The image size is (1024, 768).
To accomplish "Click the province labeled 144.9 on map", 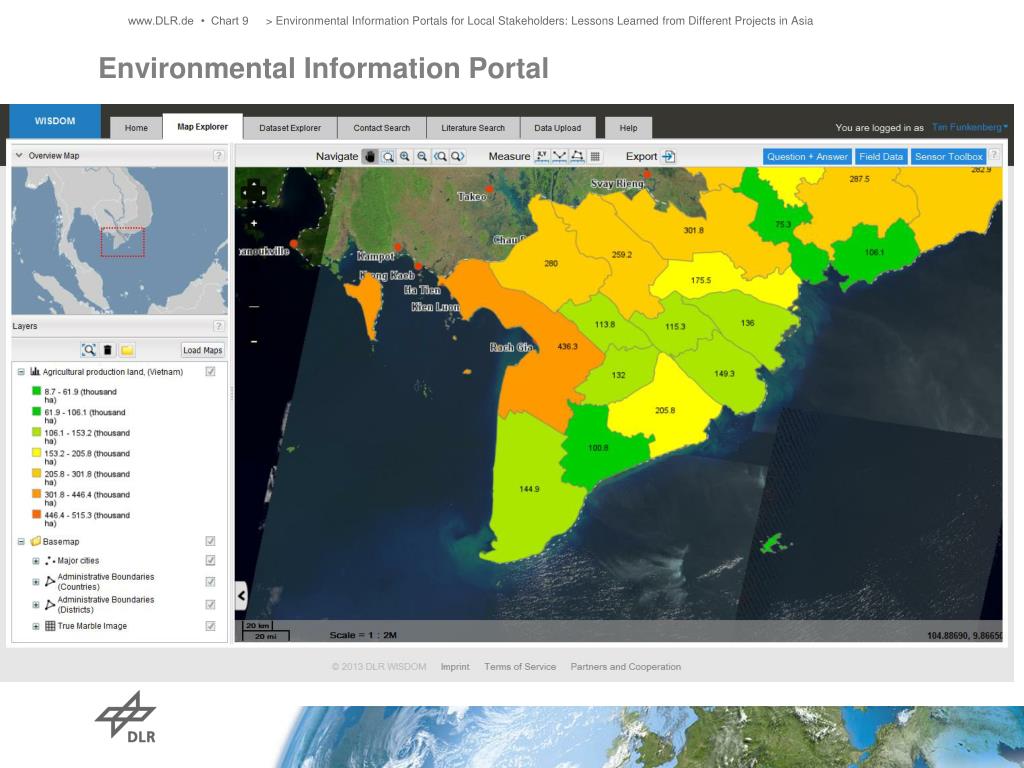I will [529, 488].
